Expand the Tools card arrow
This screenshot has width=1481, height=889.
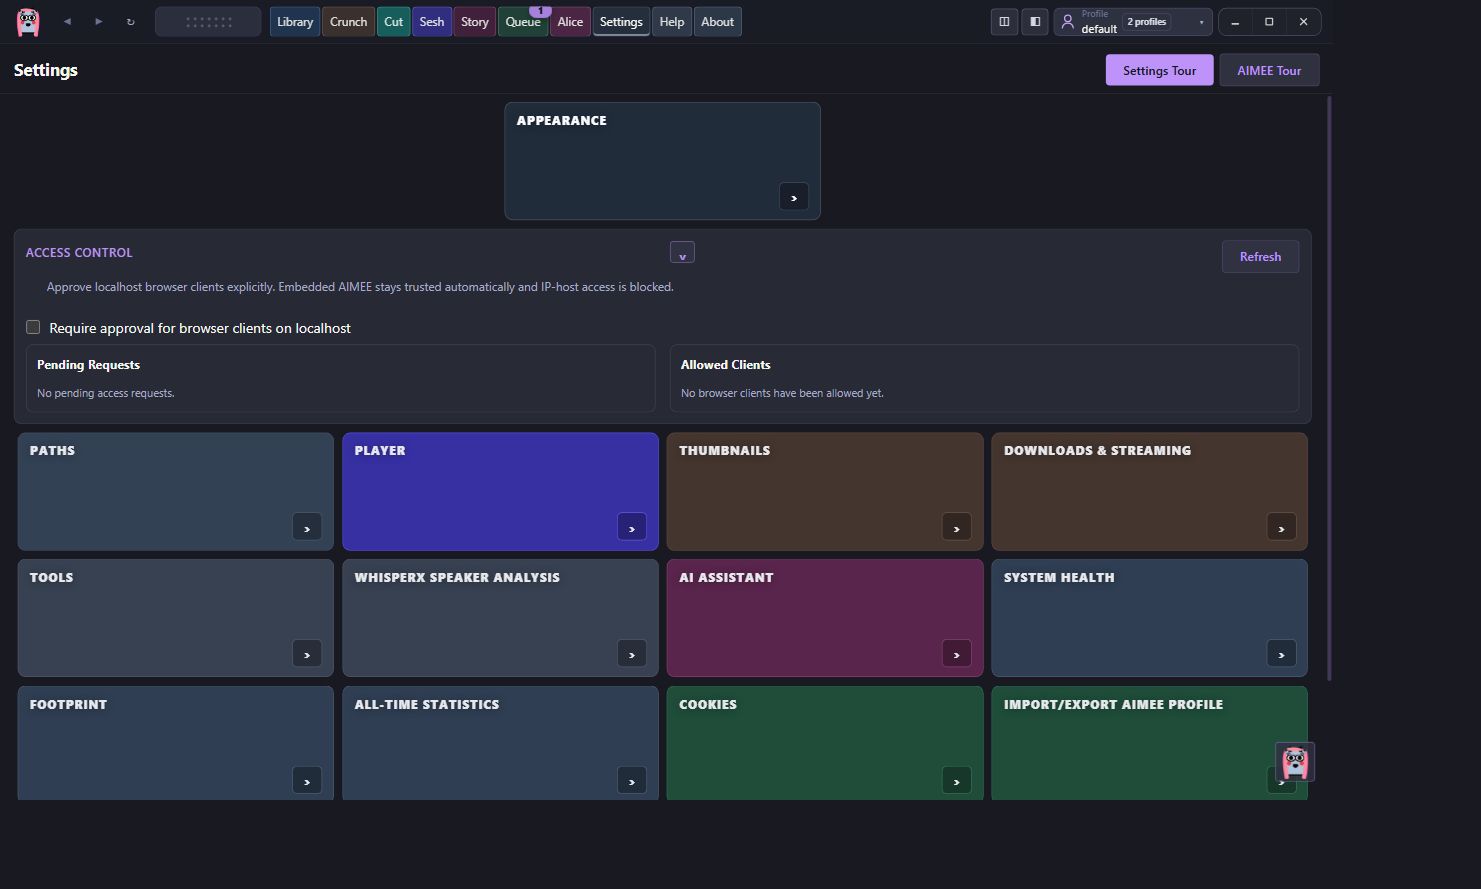(x=307, y=654)
